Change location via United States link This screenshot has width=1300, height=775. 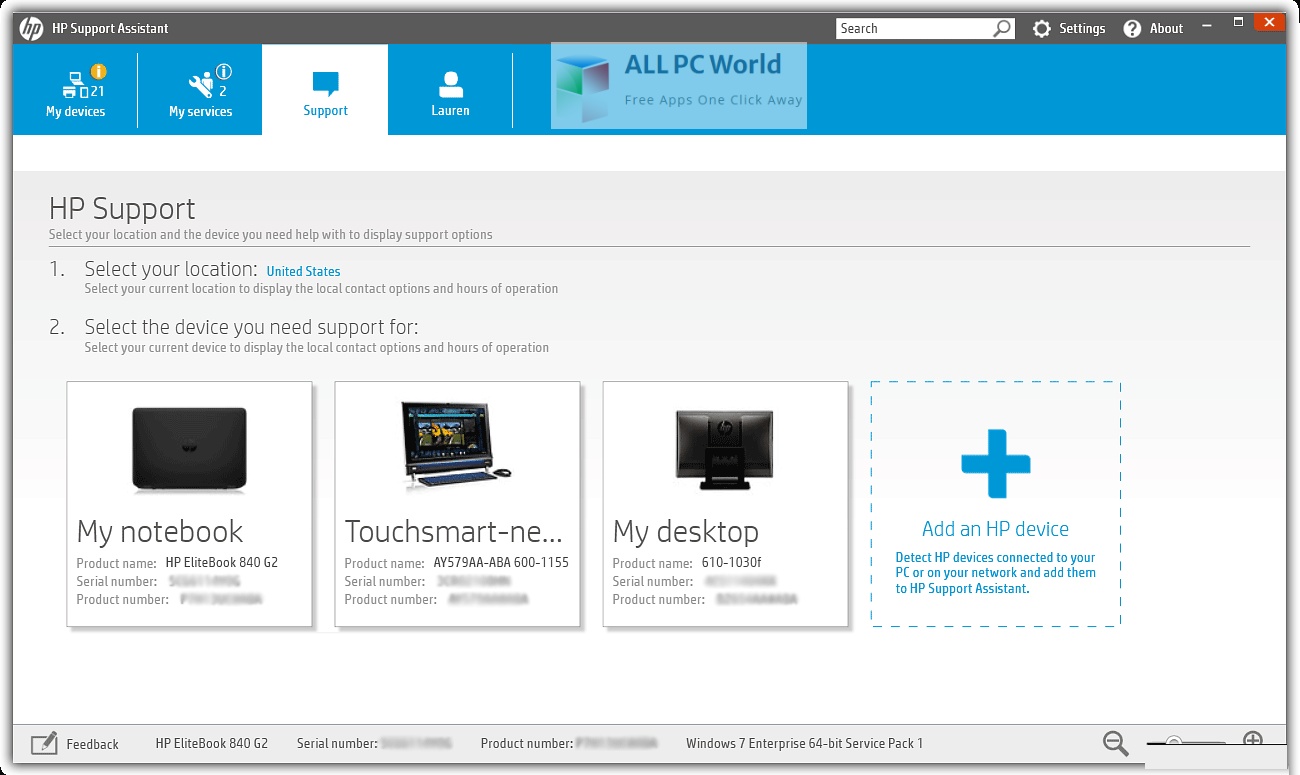point(303,271)
